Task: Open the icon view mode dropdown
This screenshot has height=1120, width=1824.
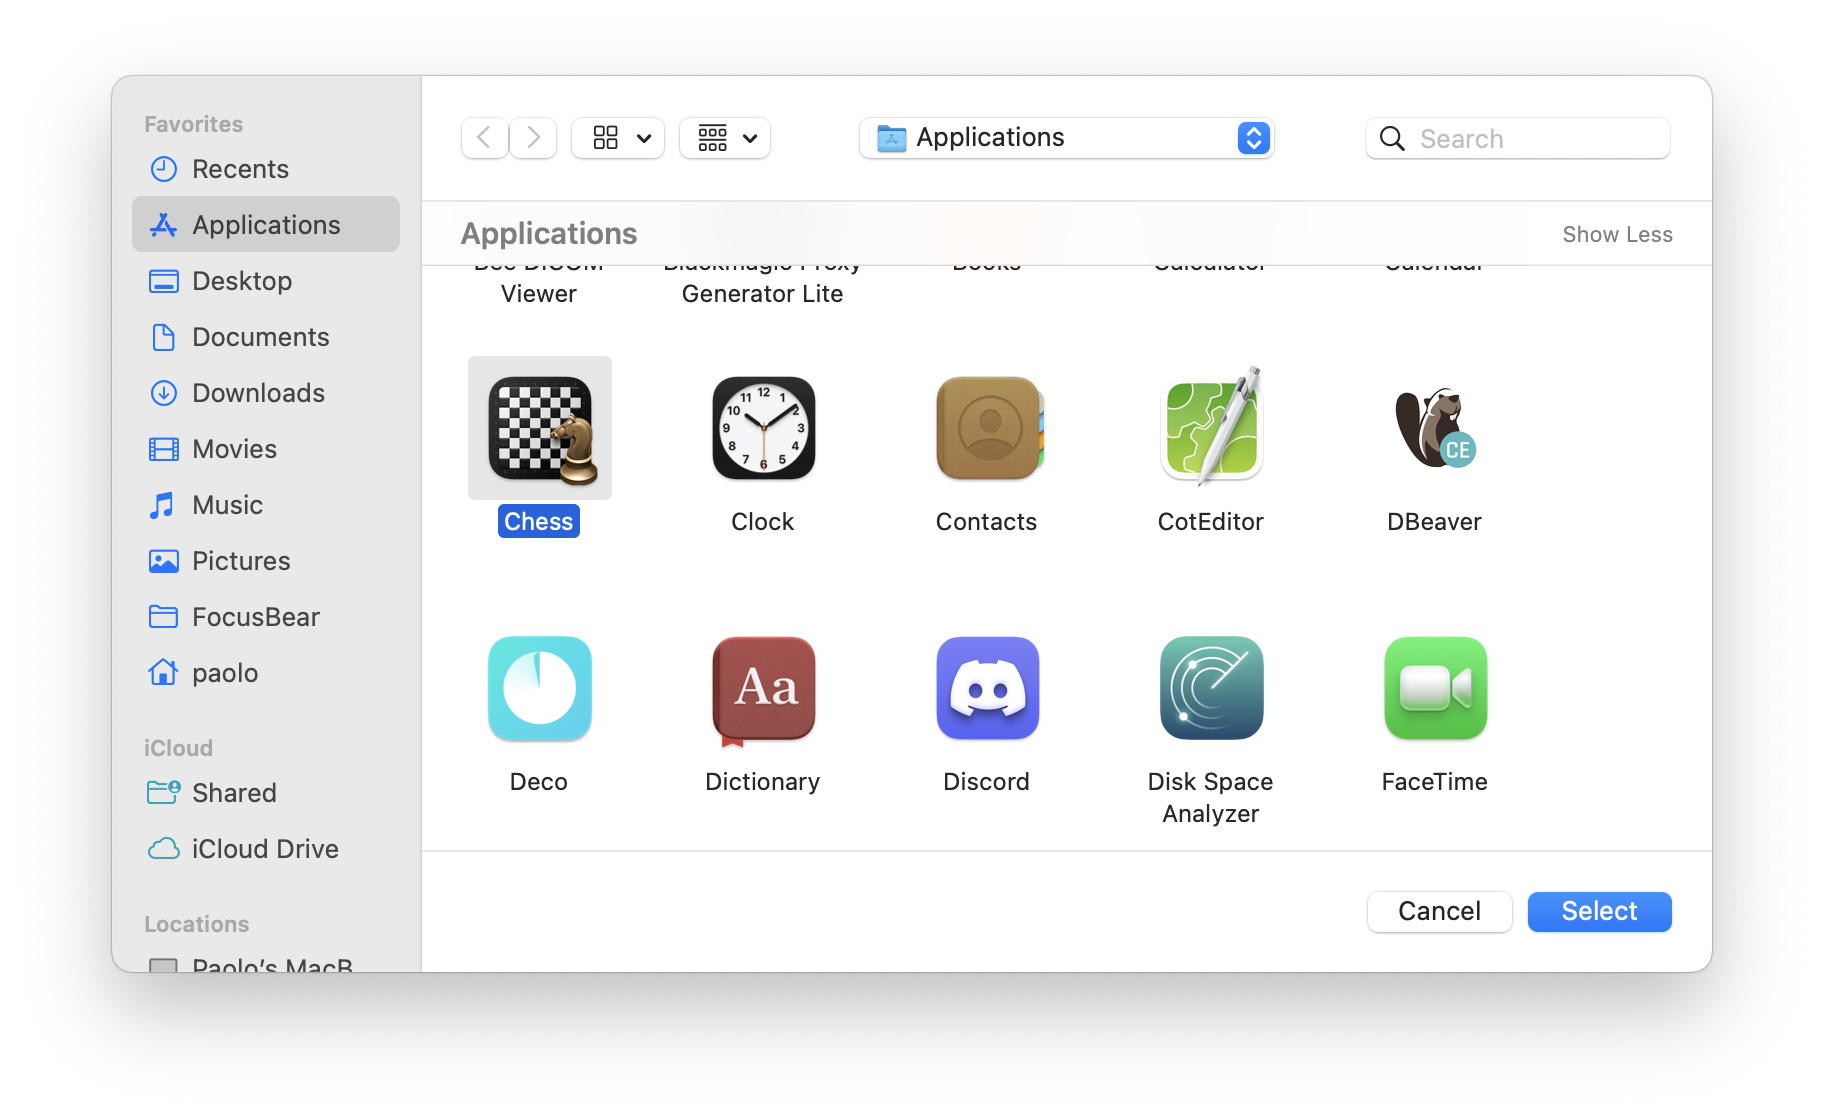Action: (618, 138)
